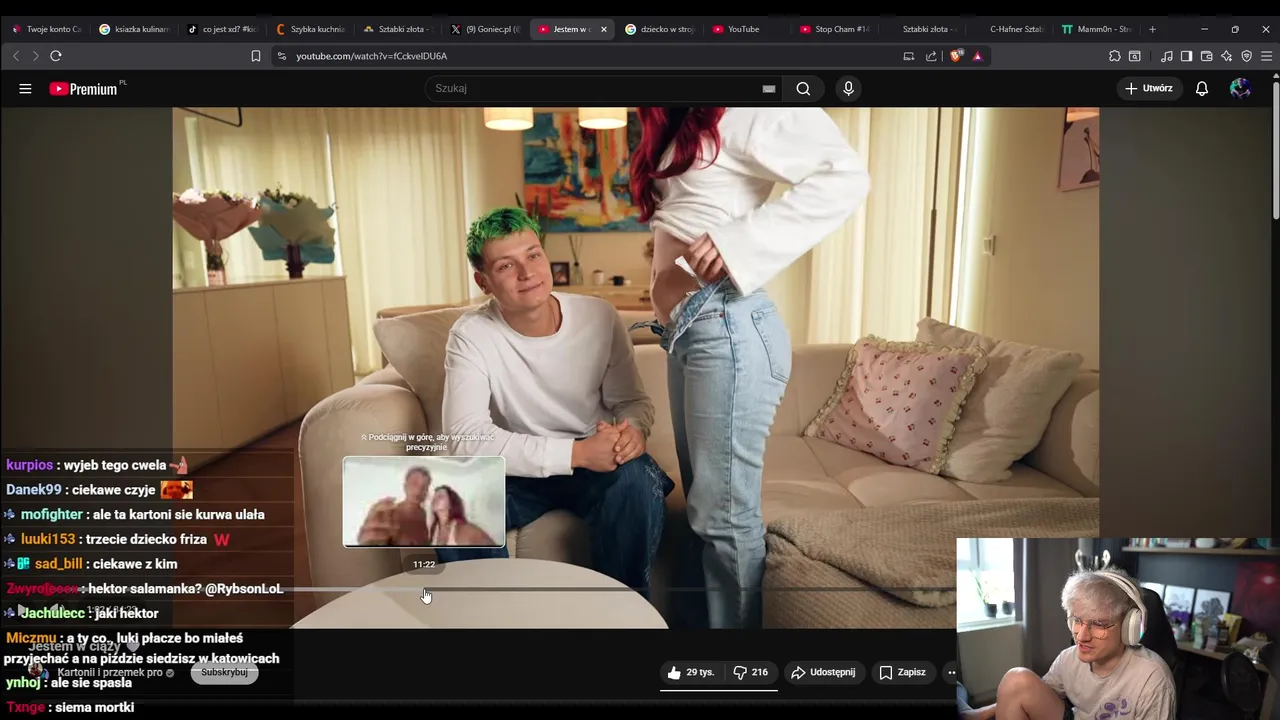Open YouTube notifications bell
The image size is (1280, 720).
pyautogui.click(x=1202, y=89)
